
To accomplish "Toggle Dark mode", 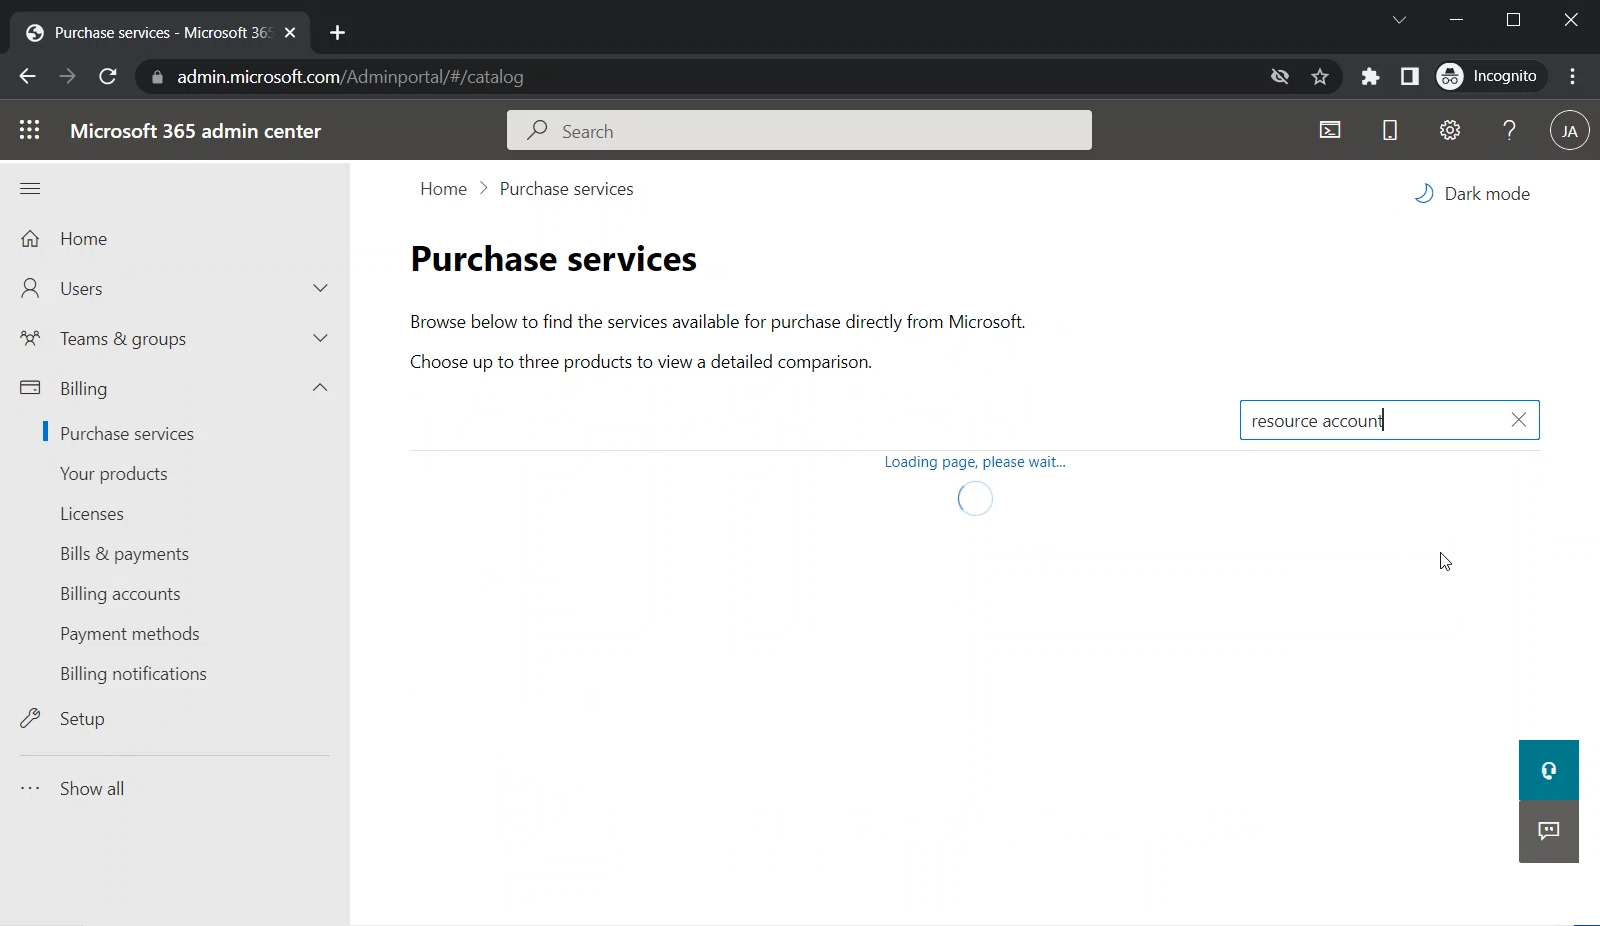I will pyautogui.click(x=1472, y=194).
